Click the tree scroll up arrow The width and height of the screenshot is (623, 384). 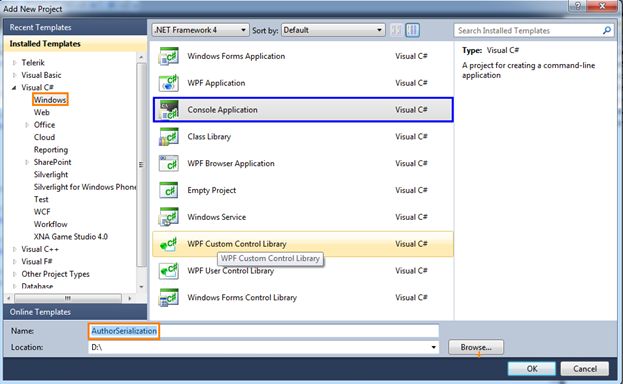click(x=141, y=57)
